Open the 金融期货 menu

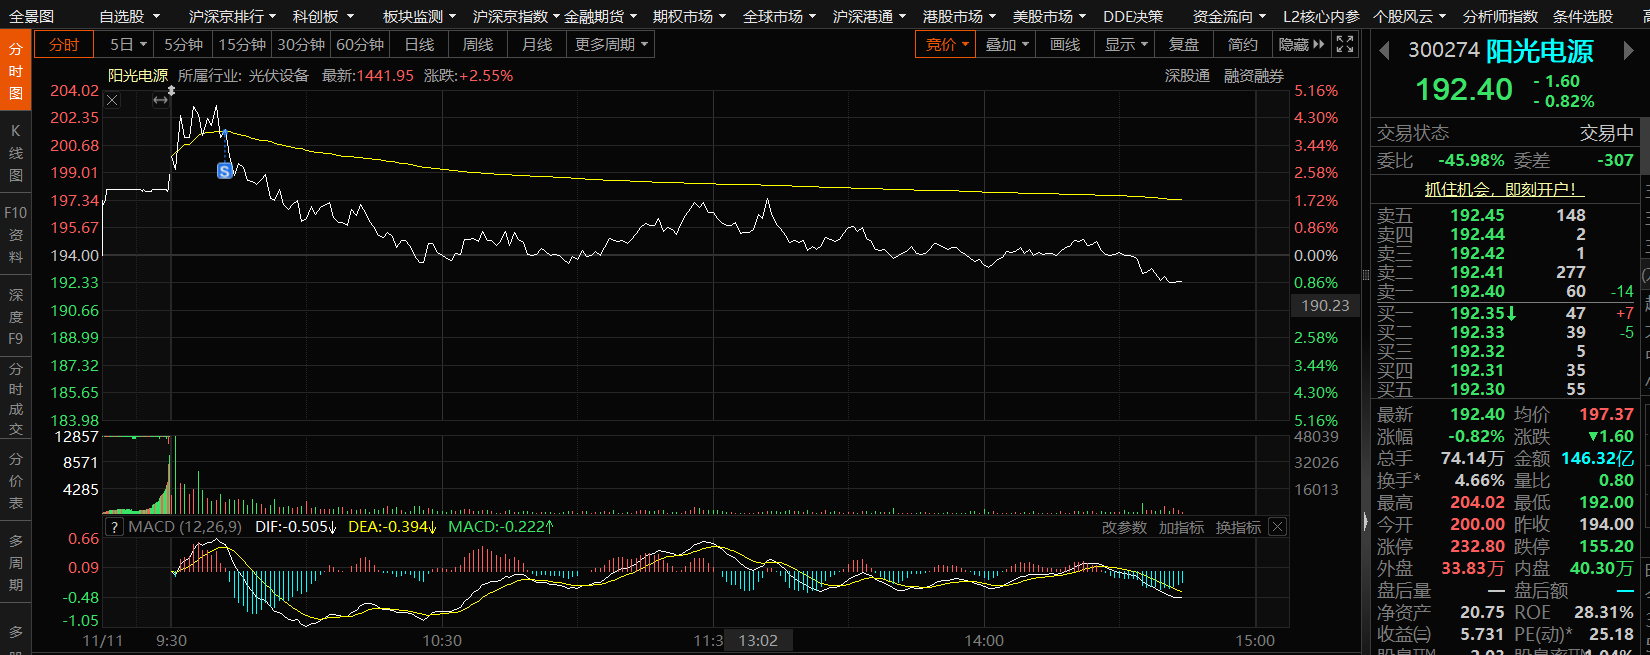coord(600,16)
